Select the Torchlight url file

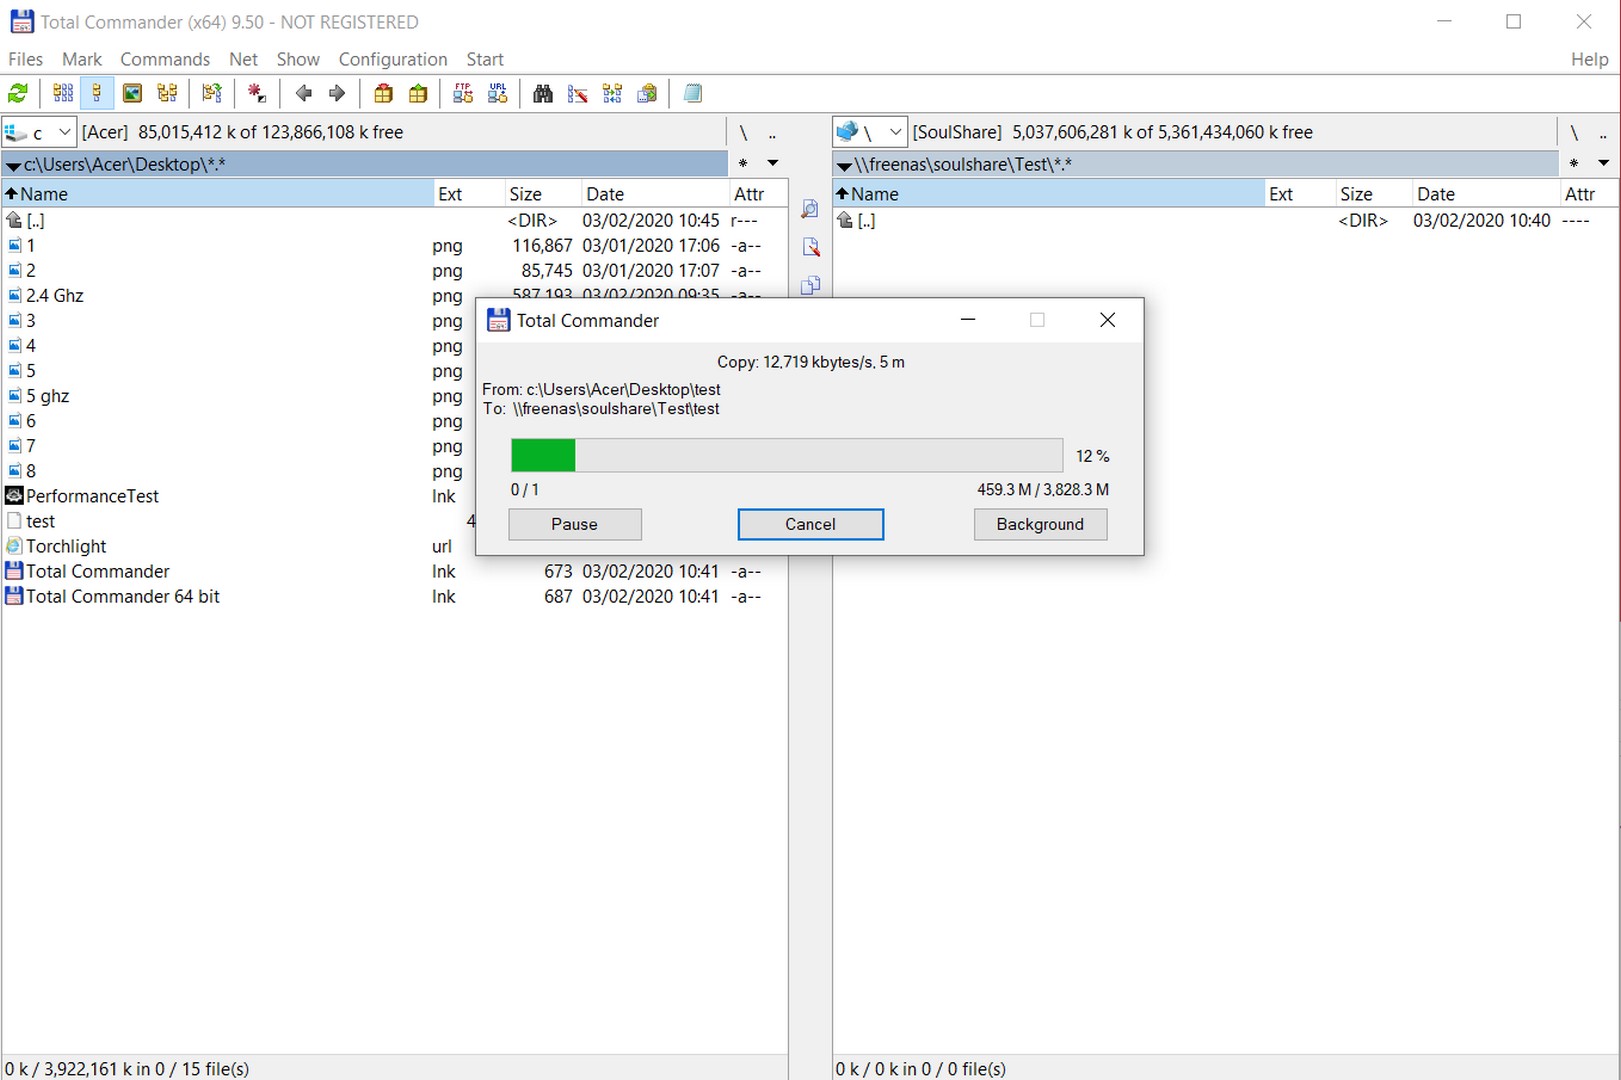pos(66,546)
